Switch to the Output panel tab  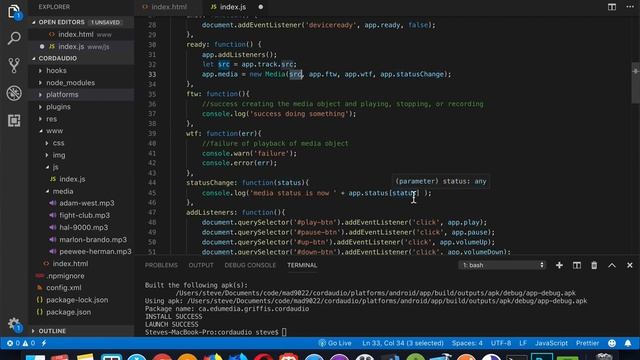(201, 265)
